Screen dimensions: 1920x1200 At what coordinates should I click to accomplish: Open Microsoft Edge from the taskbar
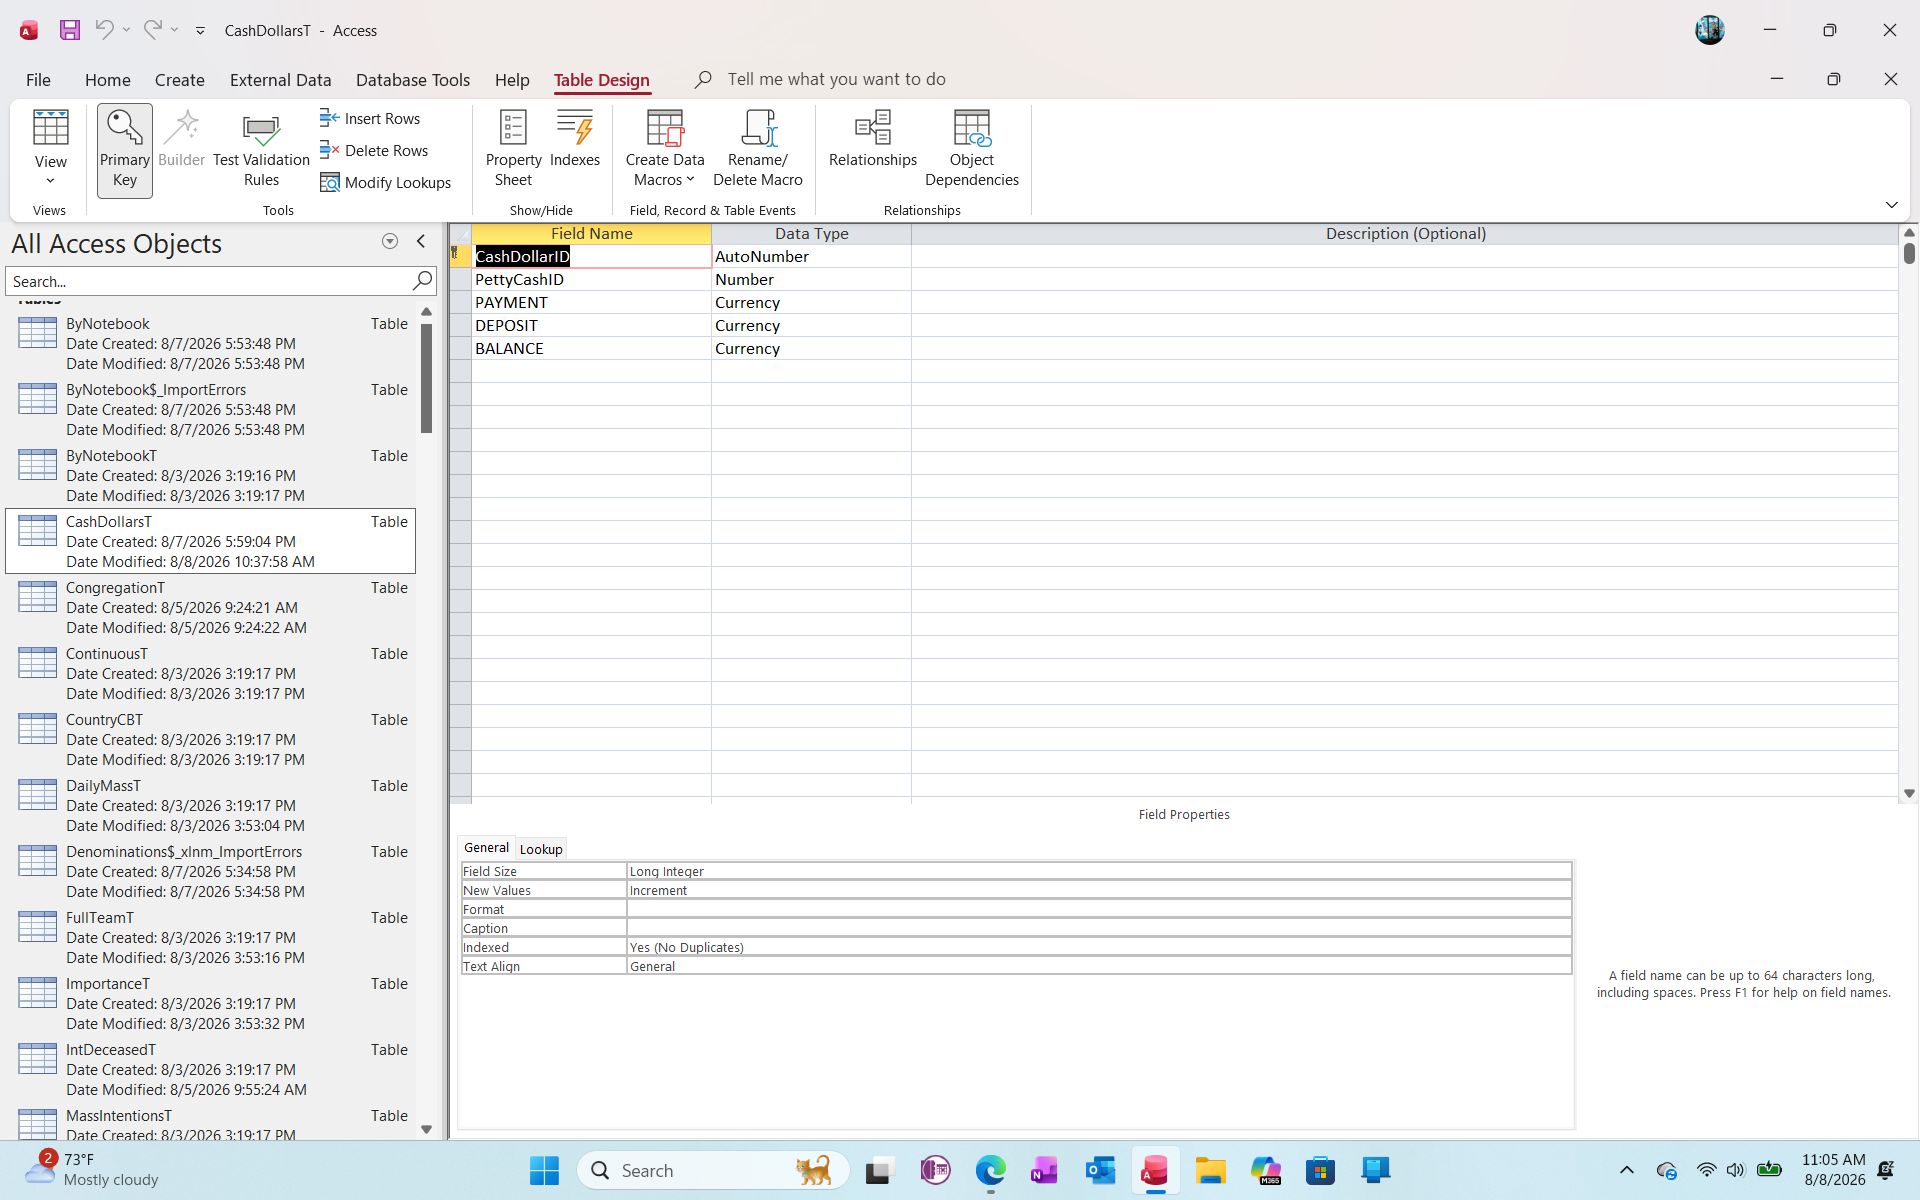click(990, 1170)
